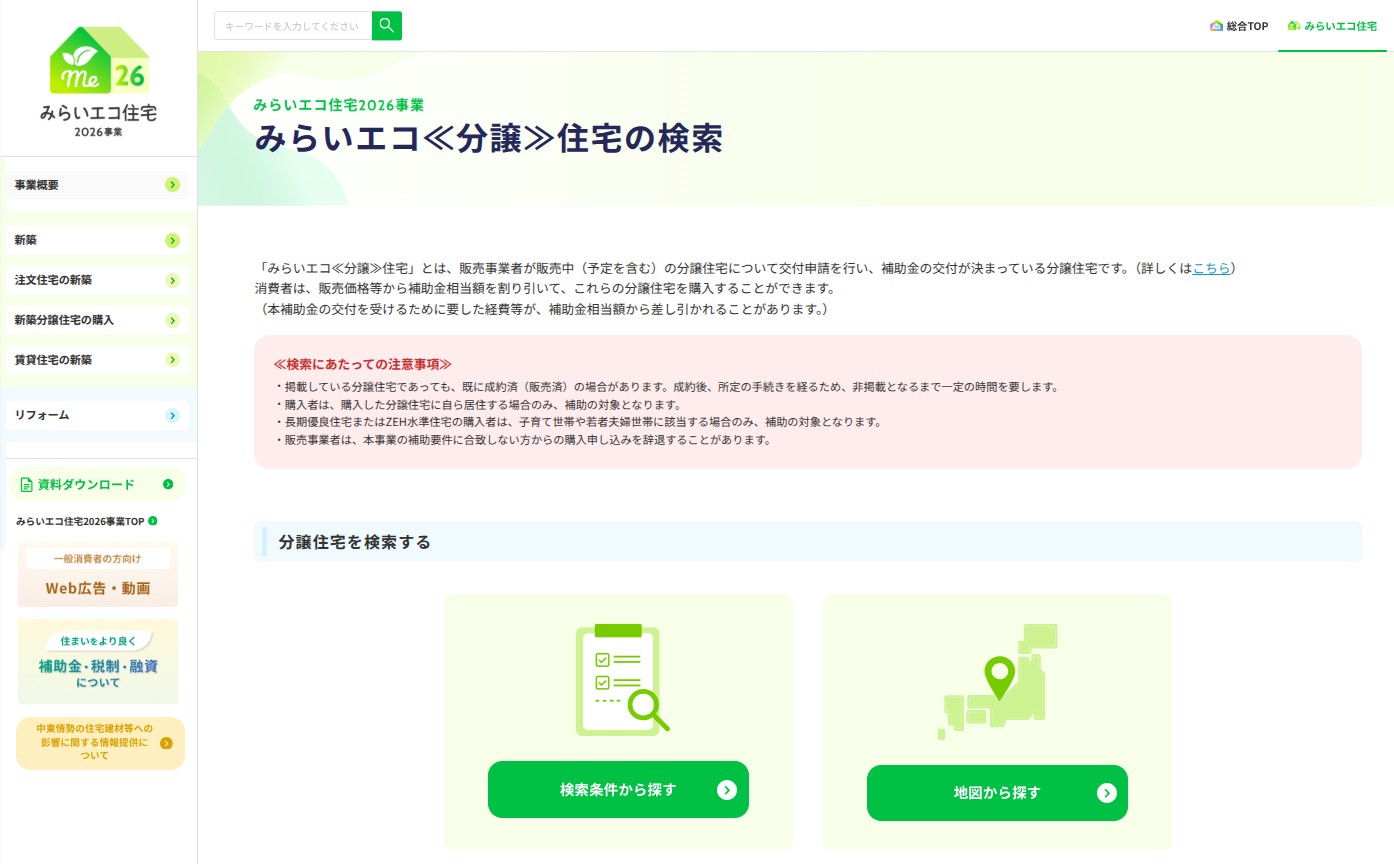This screenshot has width=1394, height=864.
Task: Click the orange arrow on 中東情勢 banner
Action: (166, 743)
